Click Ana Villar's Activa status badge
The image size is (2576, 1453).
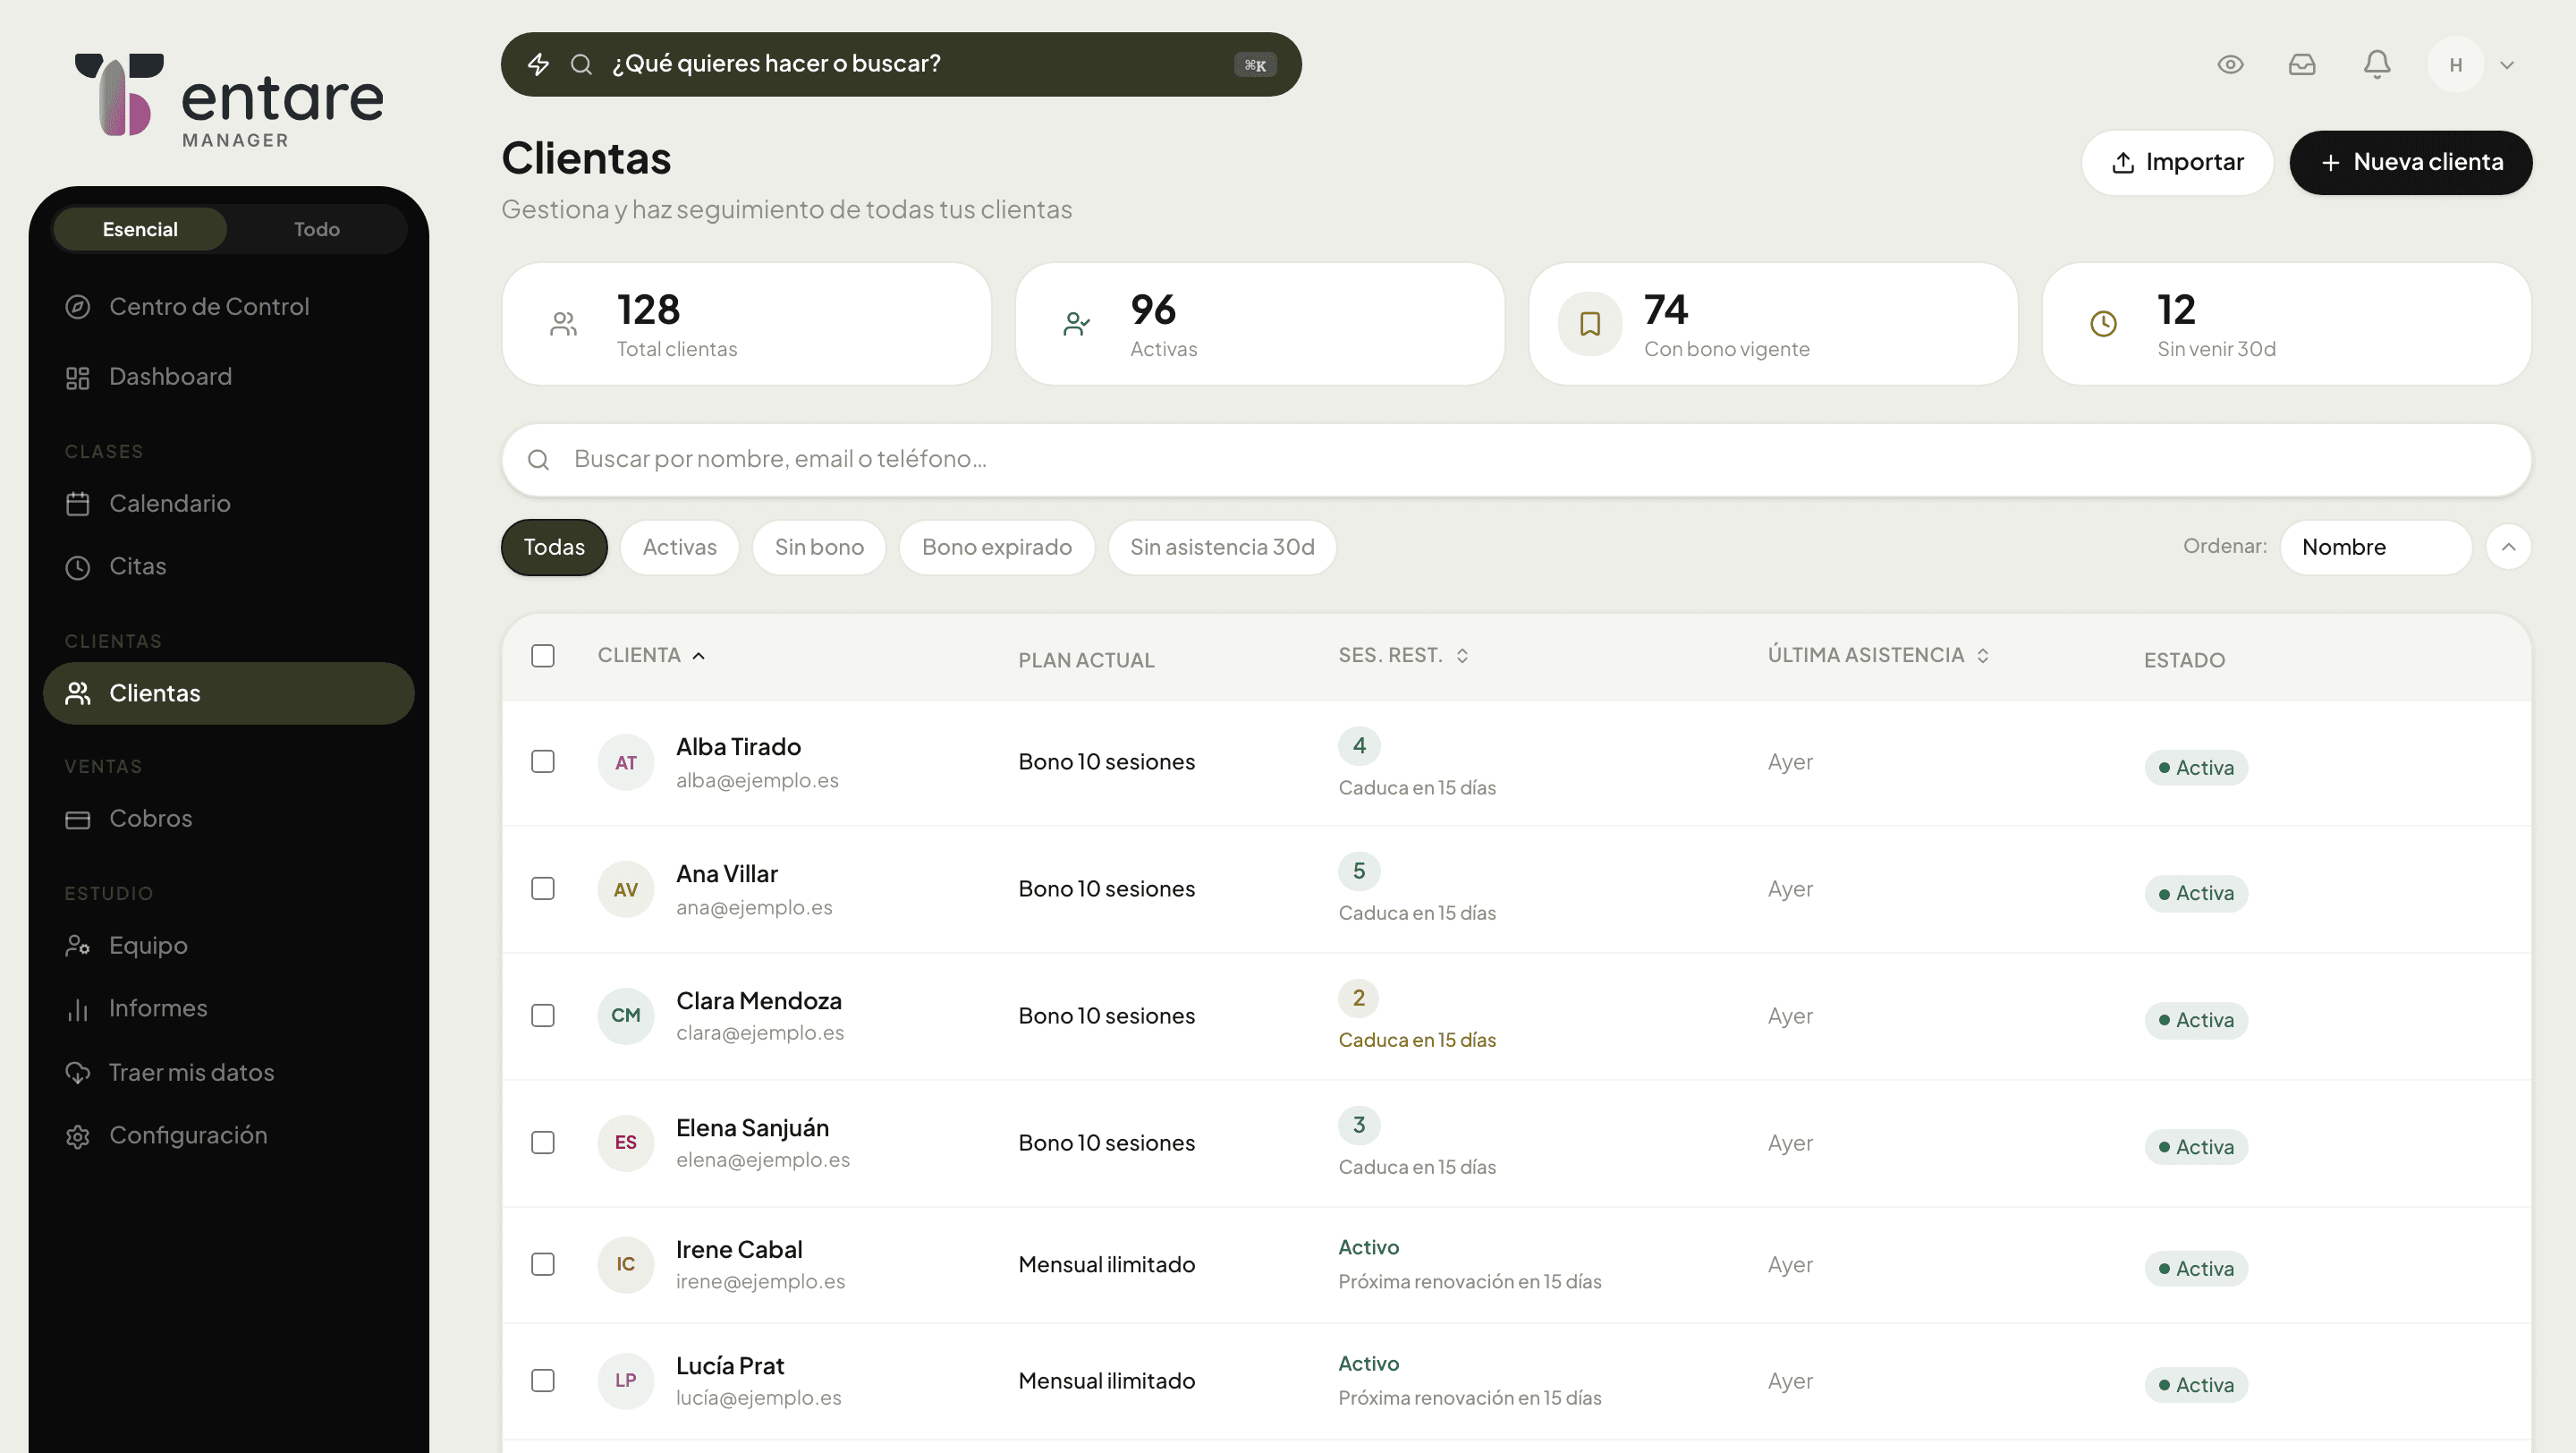tap(2196, 894)
